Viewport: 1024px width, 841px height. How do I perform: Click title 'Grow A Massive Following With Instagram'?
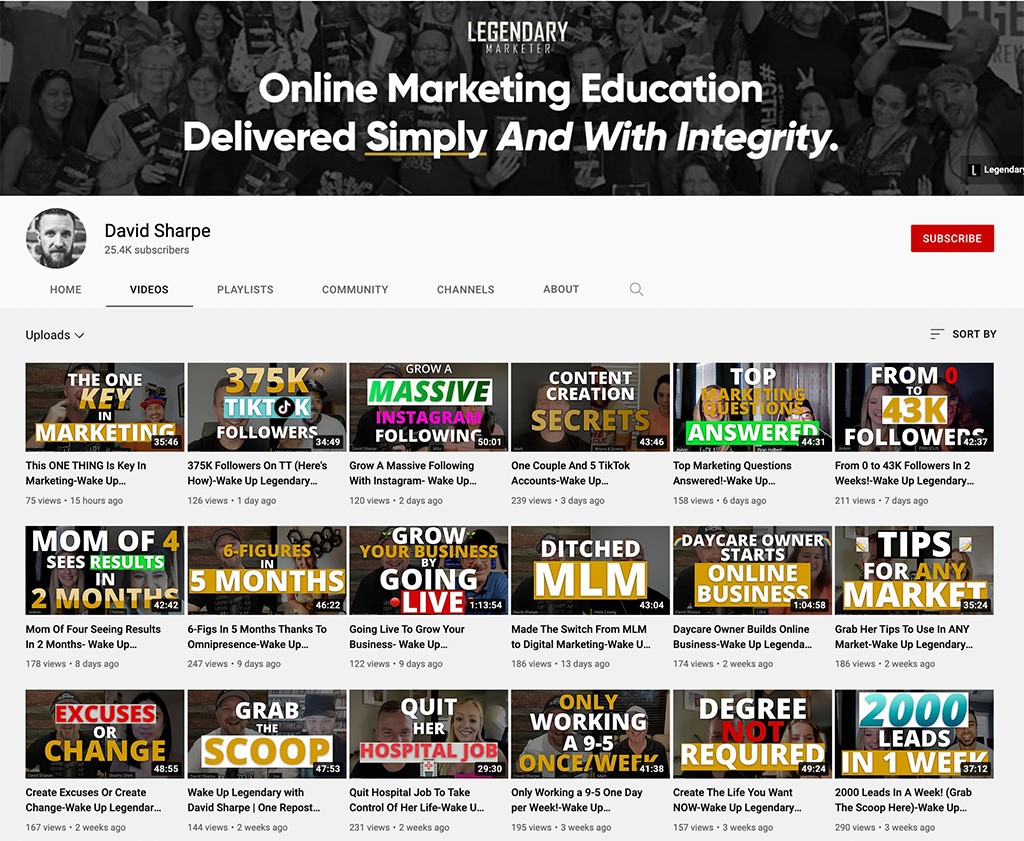[413, 473]
